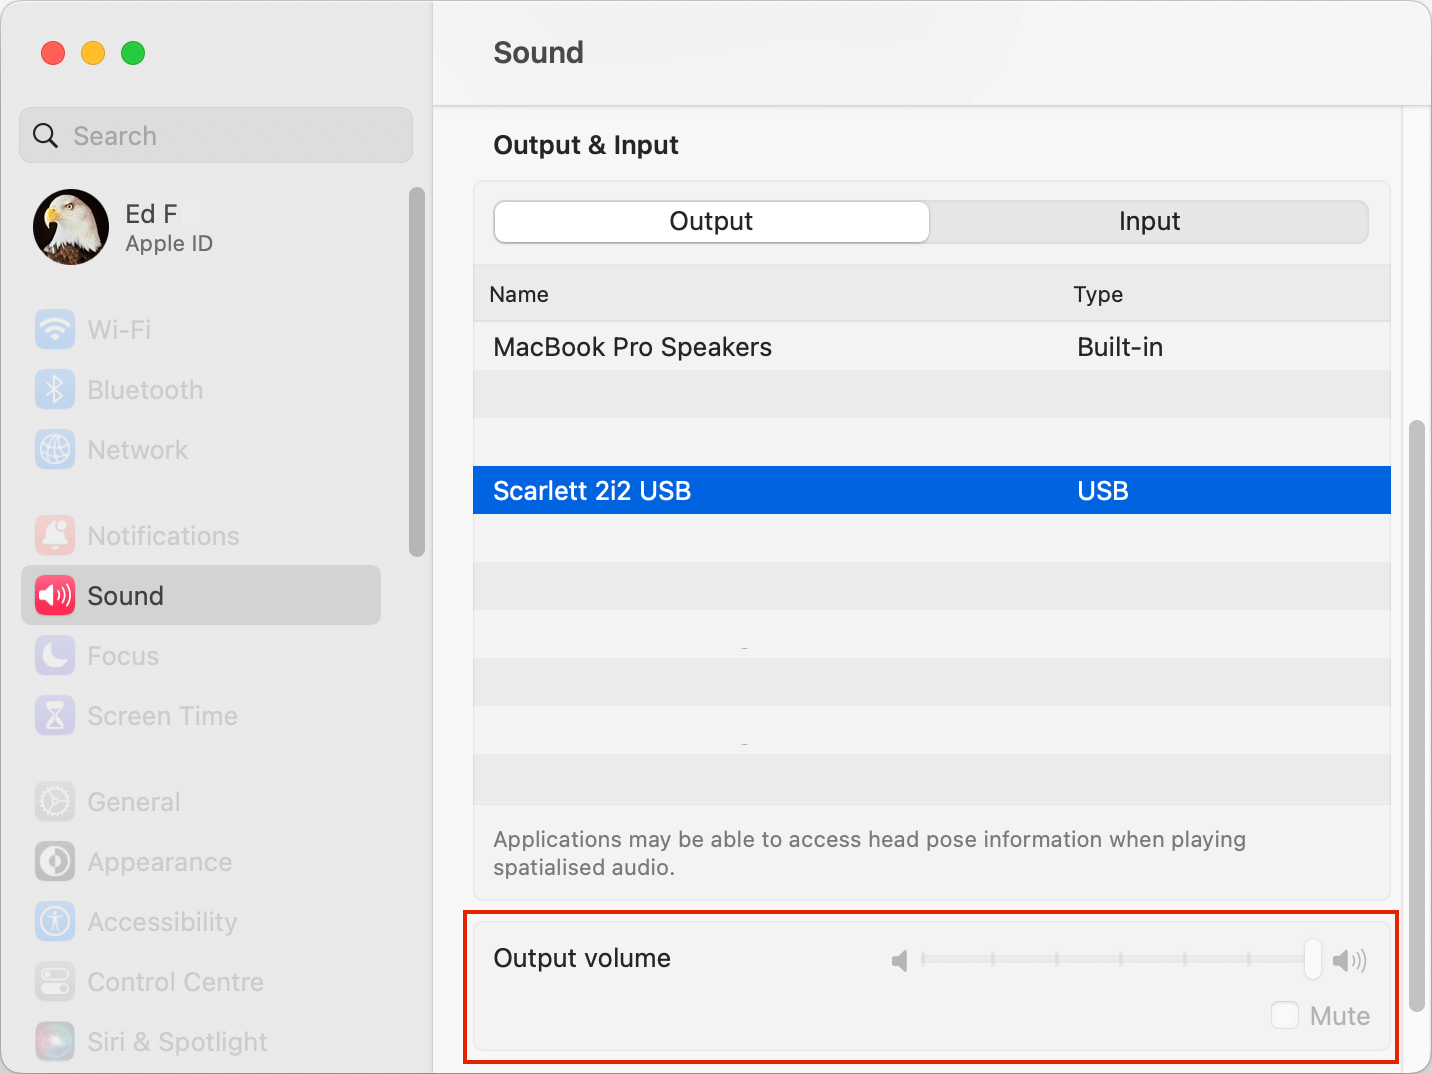This screenshot has width=1432, height=1074.
Task: Open Control Centre settings
Action: pos(175,981)
